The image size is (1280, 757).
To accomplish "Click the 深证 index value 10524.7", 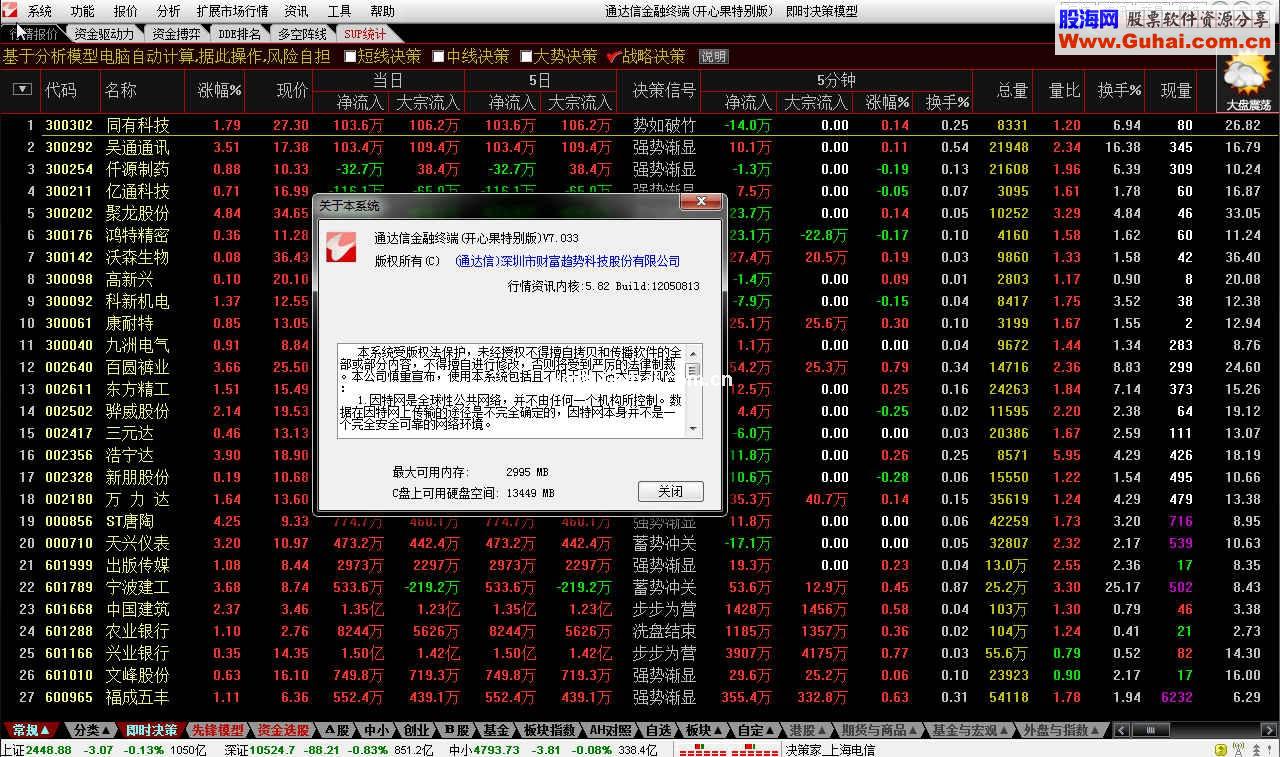I will click(273, 750).
